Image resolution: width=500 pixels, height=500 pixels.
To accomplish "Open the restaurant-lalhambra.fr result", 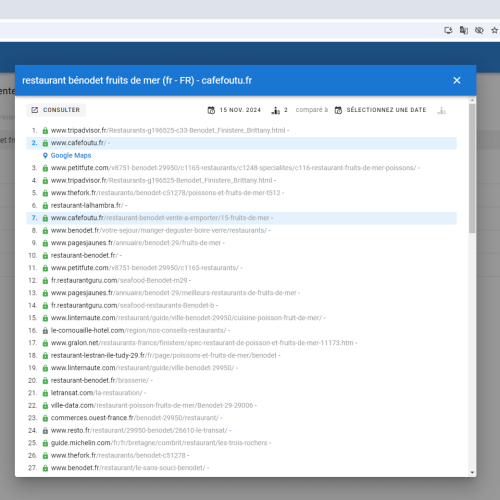I will coord(87,205).
